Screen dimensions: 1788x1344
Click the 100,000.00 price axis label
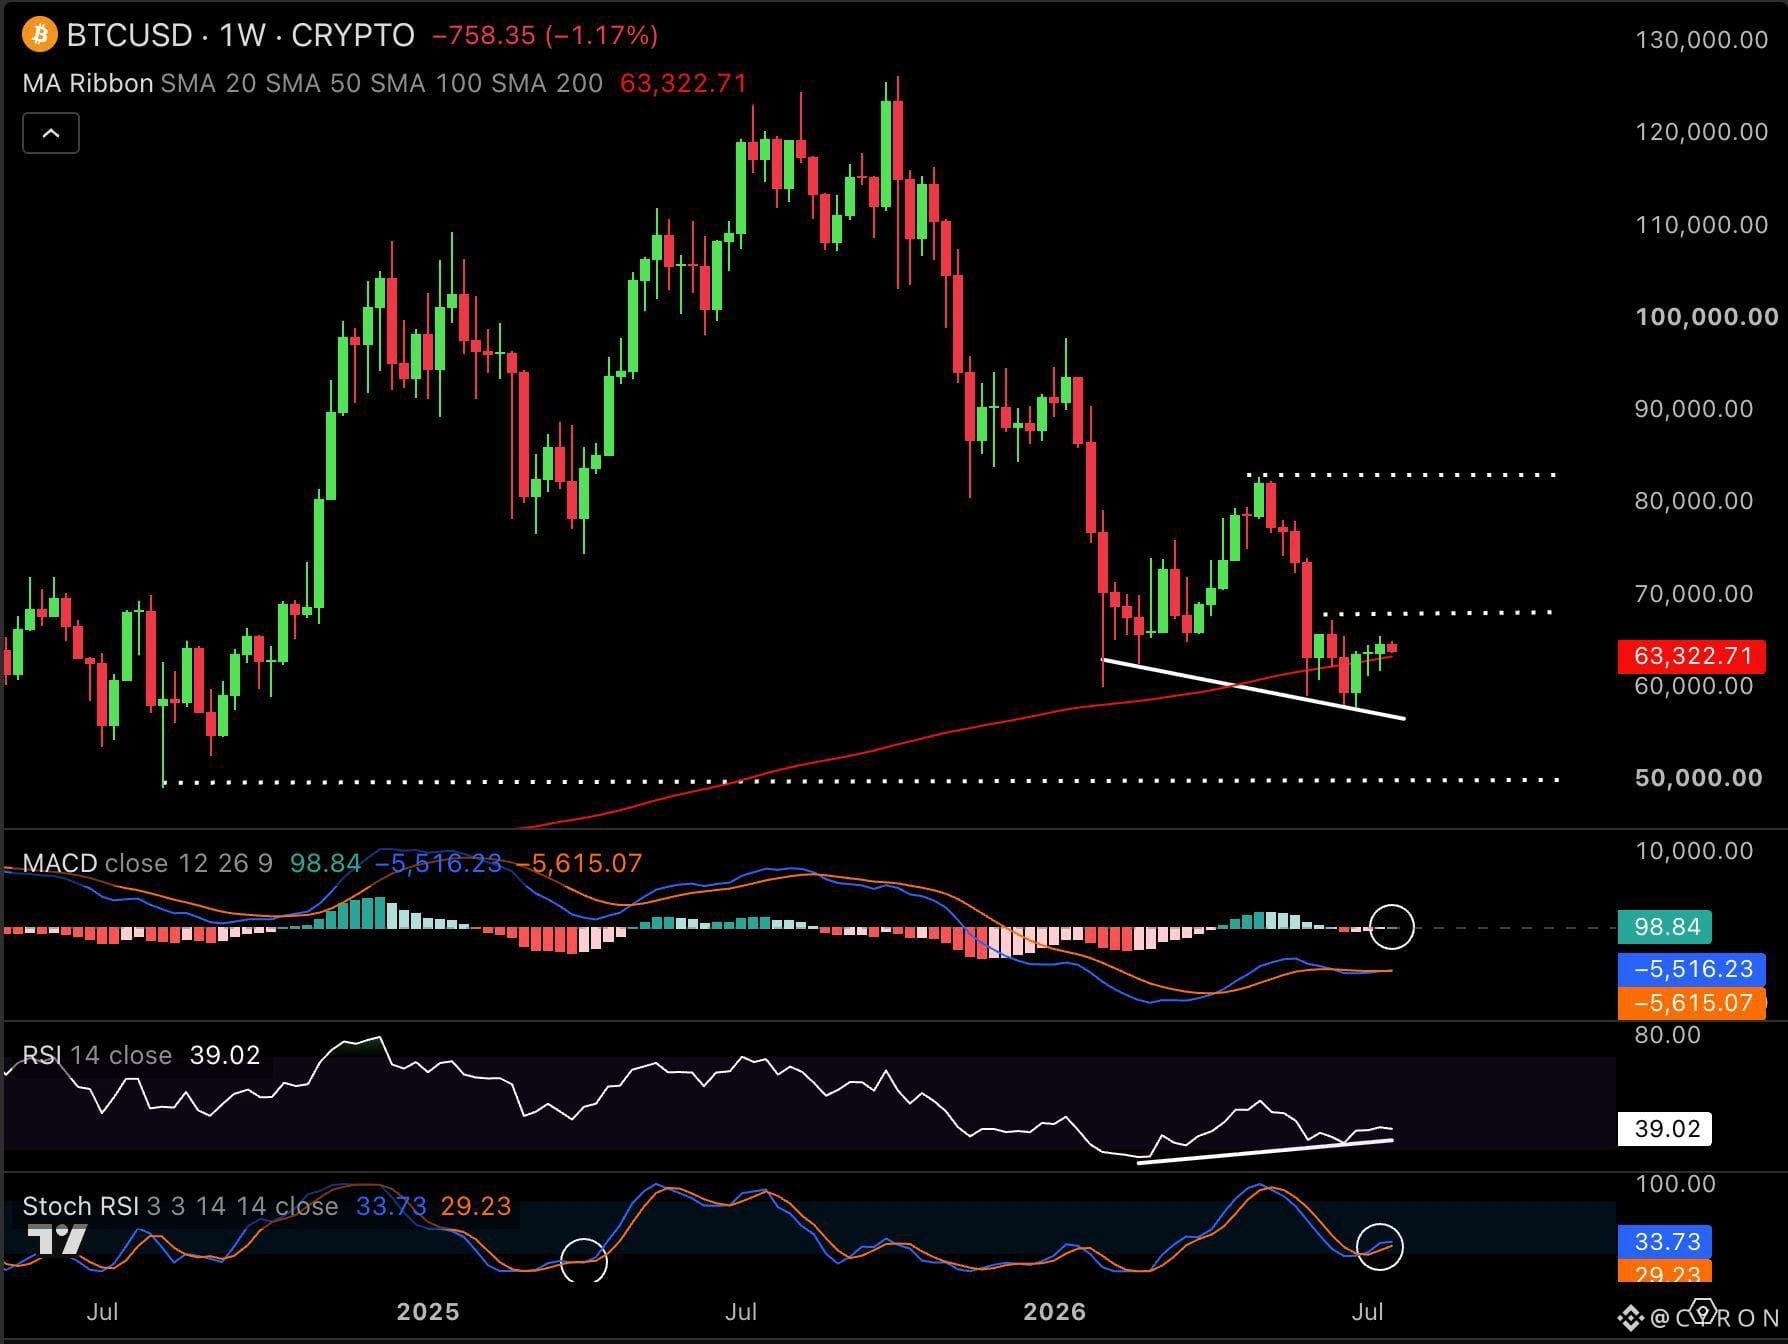click(1707, 317)
